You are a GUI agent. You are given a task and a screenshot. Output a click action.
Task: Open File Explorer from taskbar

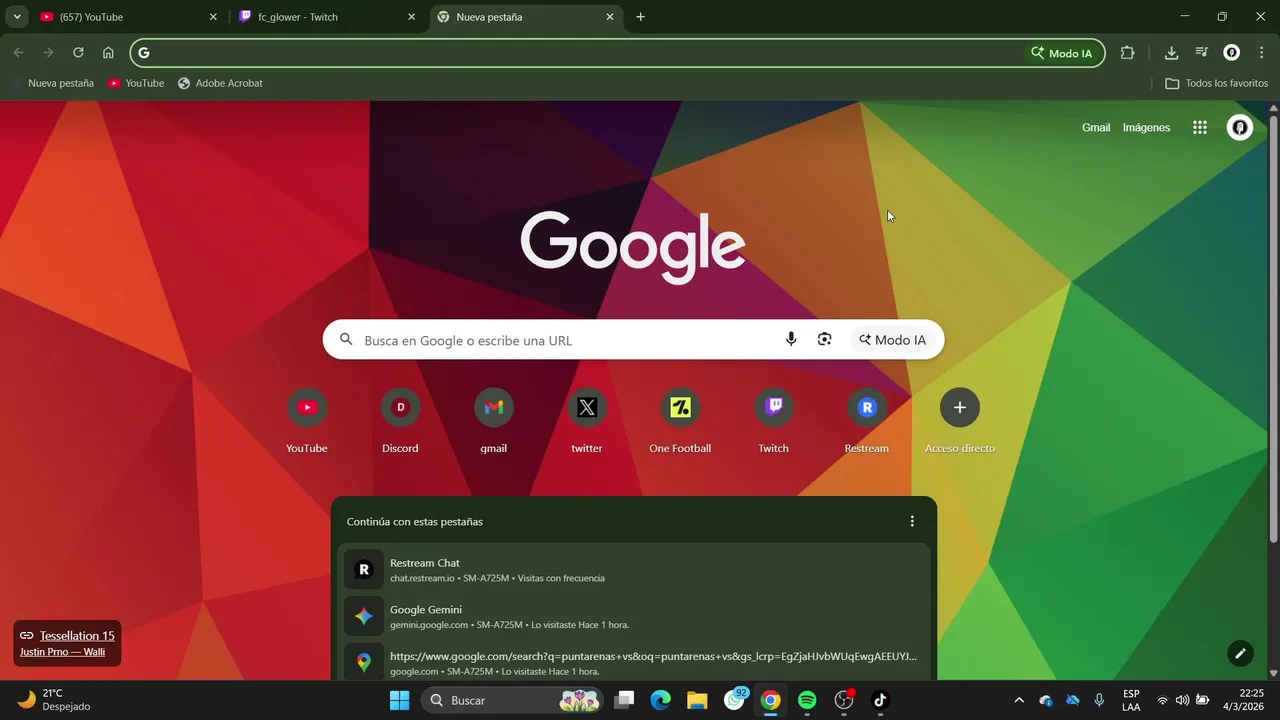[697, 700]
